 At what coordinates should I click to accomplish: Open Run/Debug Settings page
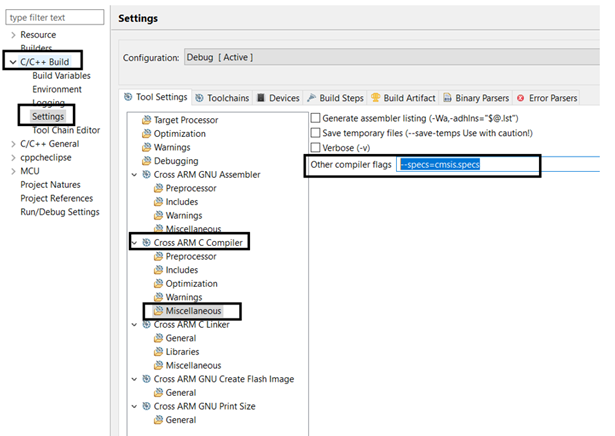pyautogui.click(x=60, y=212)
